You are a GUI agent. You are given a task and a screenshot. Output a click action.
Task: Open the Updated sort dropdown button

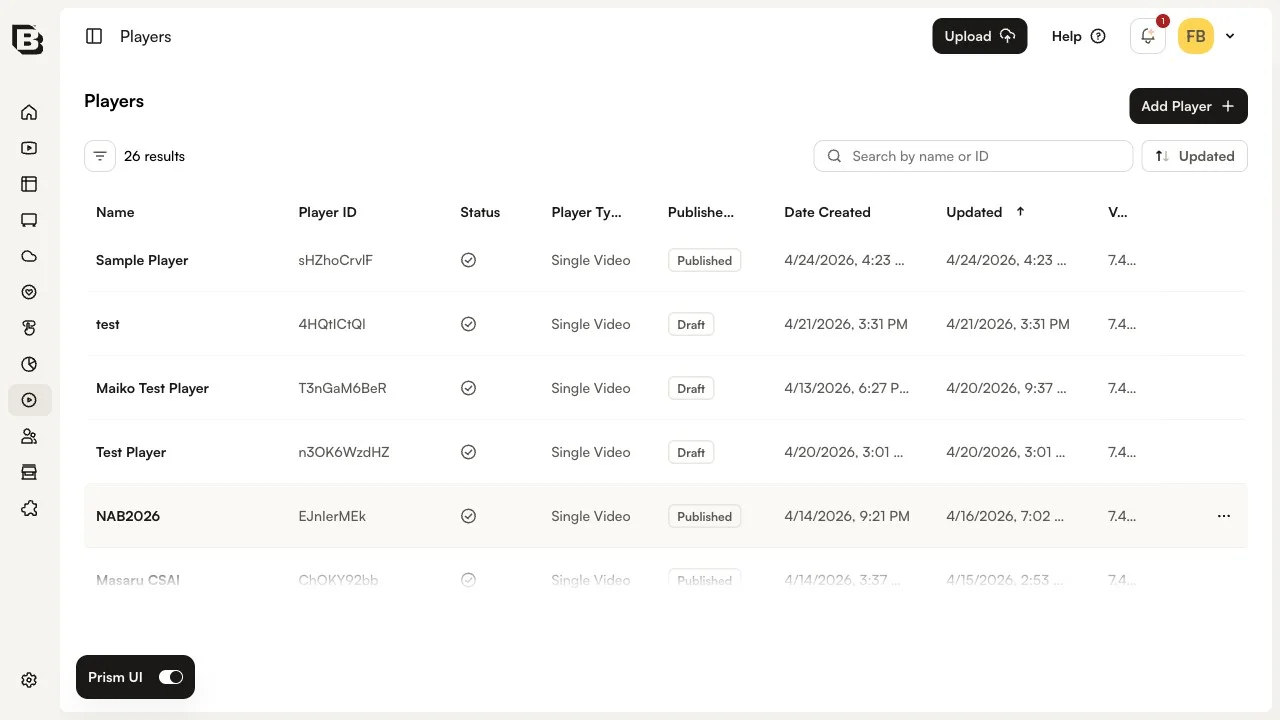coord(1195,156)
